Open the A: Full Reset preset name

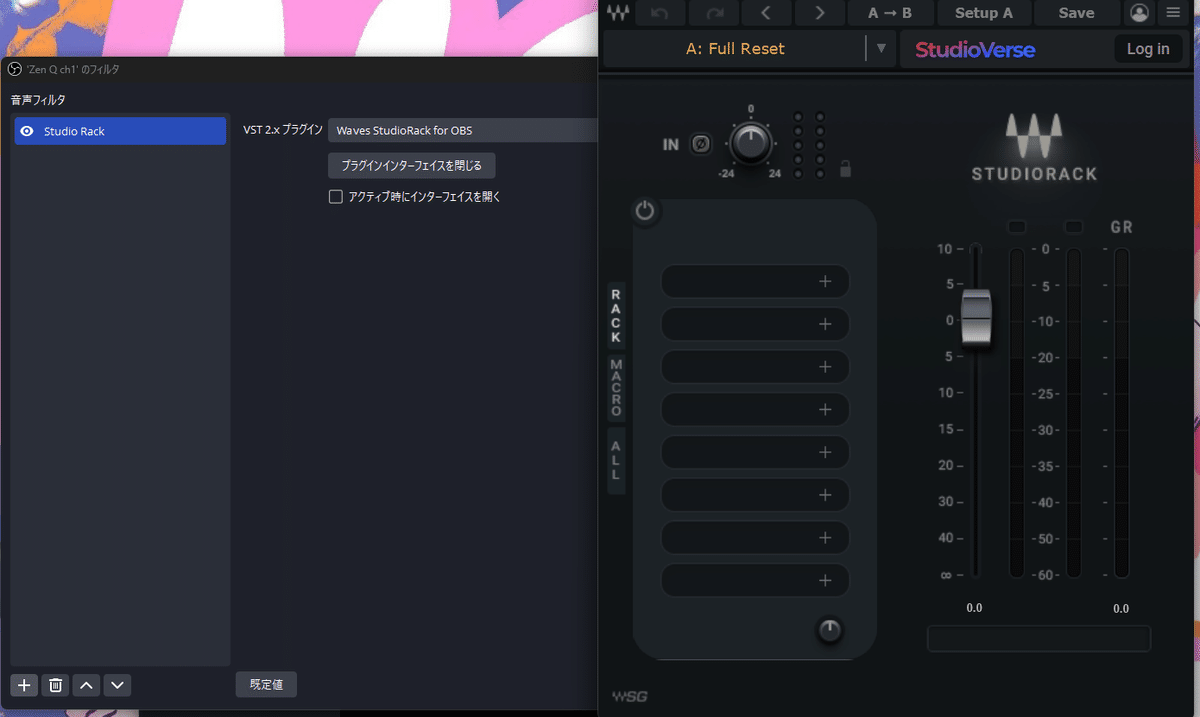tap(735, 48)
